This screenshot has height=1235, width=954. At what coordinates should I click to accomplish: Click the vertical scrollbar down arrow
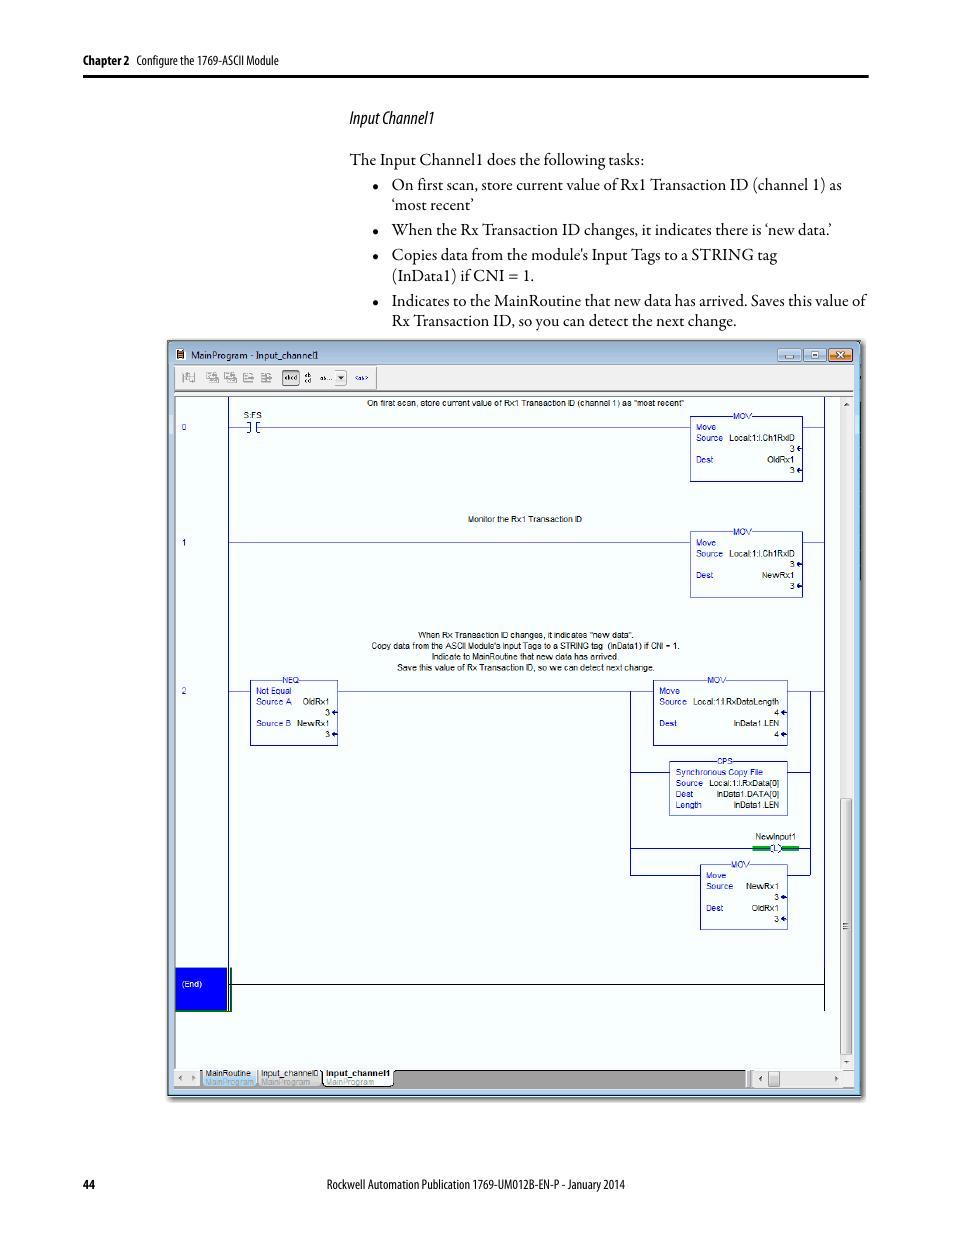(x=846, y=1062)
